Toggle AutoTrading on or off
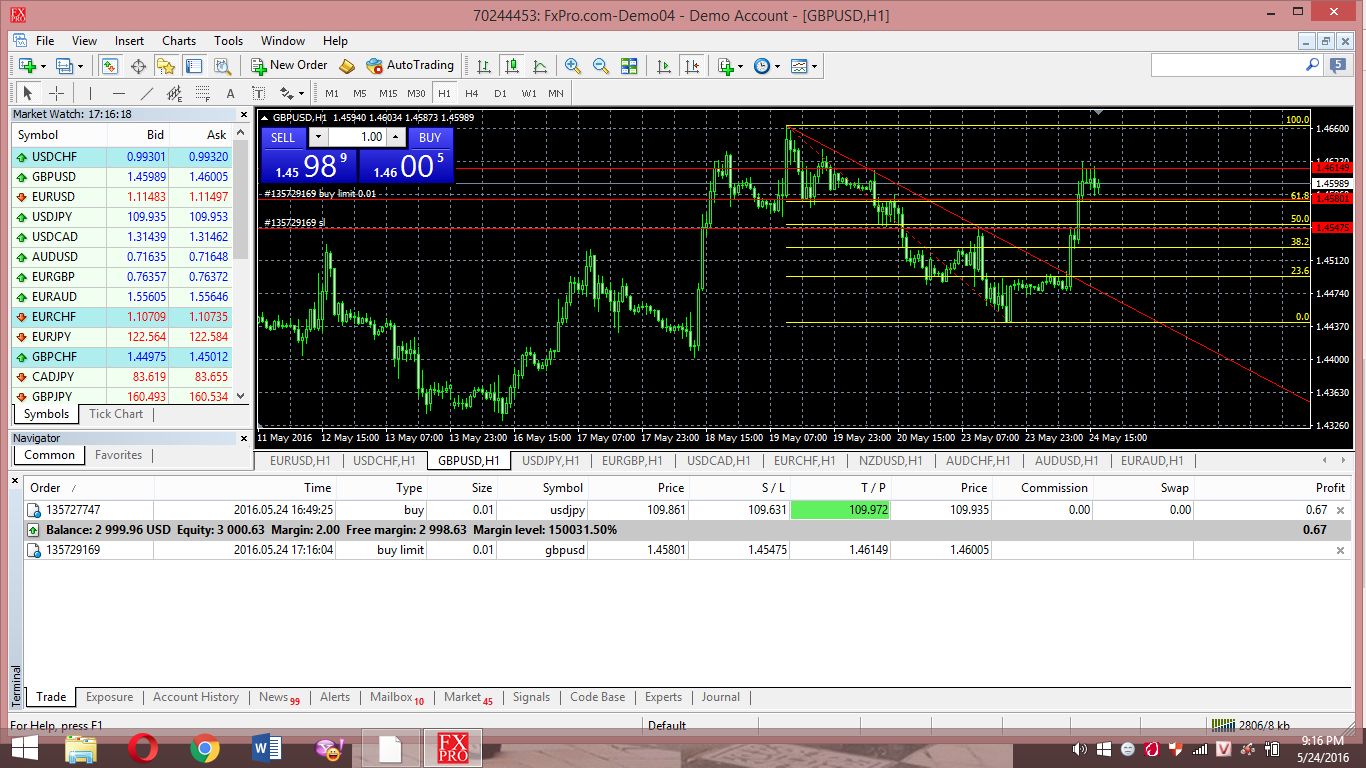Viewport: 1366px width, 768px height. tap(410, 66)
